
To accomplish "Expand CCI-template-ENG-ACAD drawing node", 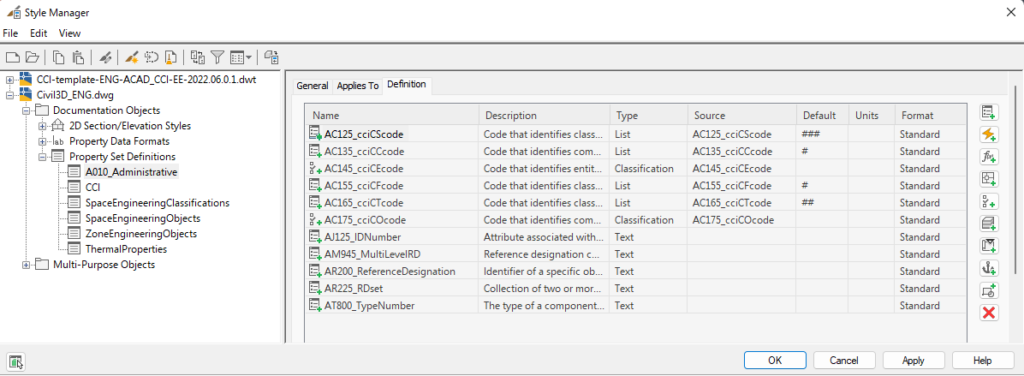I will [9, 80].
